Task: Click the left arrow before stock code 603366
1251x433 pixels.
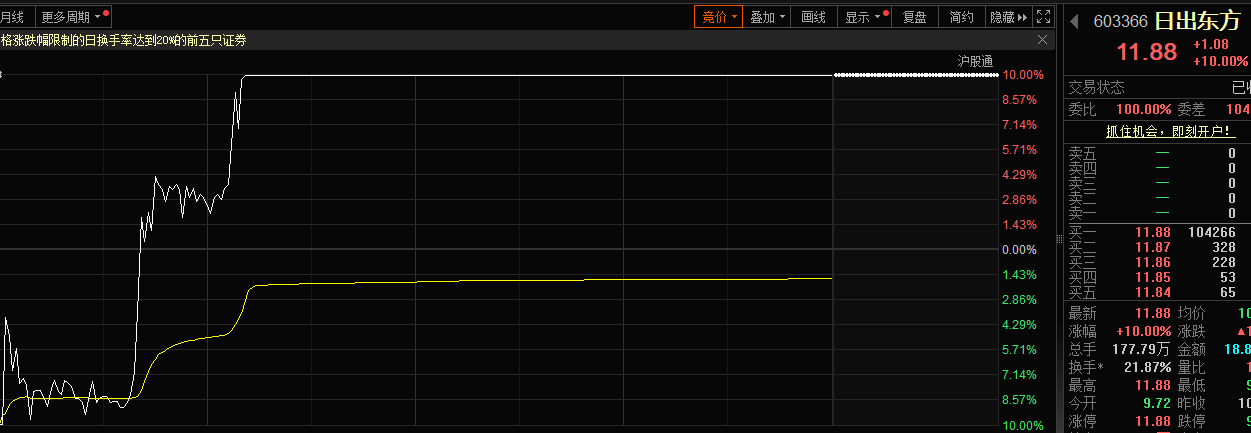Action: coord(1075,20)
